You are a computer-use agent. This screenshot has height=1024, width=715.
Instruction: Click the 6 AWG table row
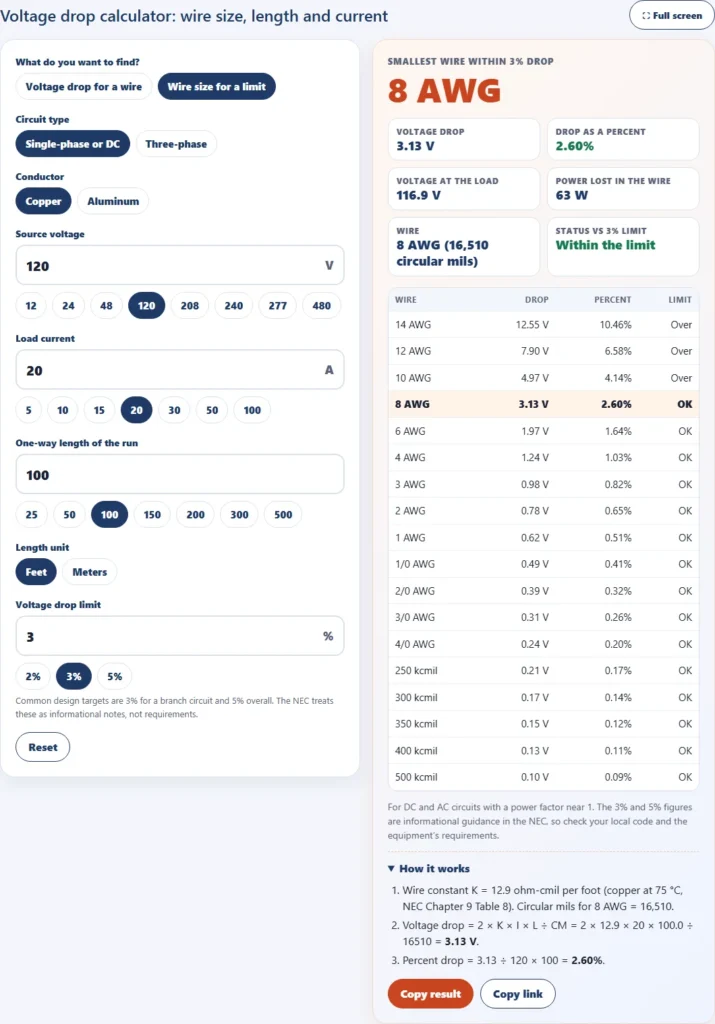543,431
